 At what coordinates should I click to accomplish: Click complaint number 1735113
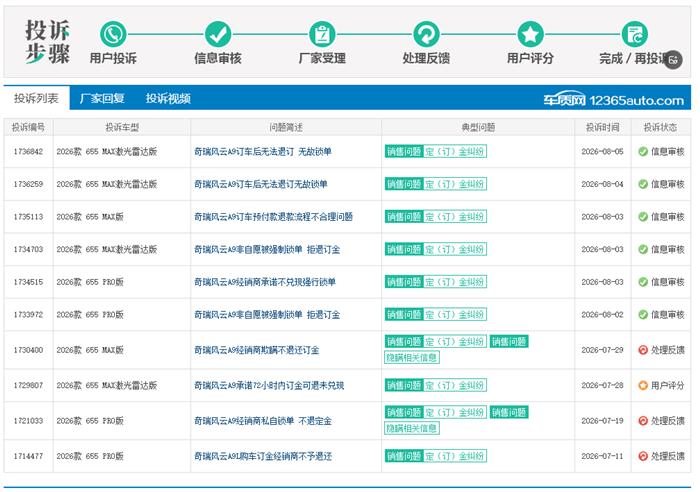tap(29, 217)
